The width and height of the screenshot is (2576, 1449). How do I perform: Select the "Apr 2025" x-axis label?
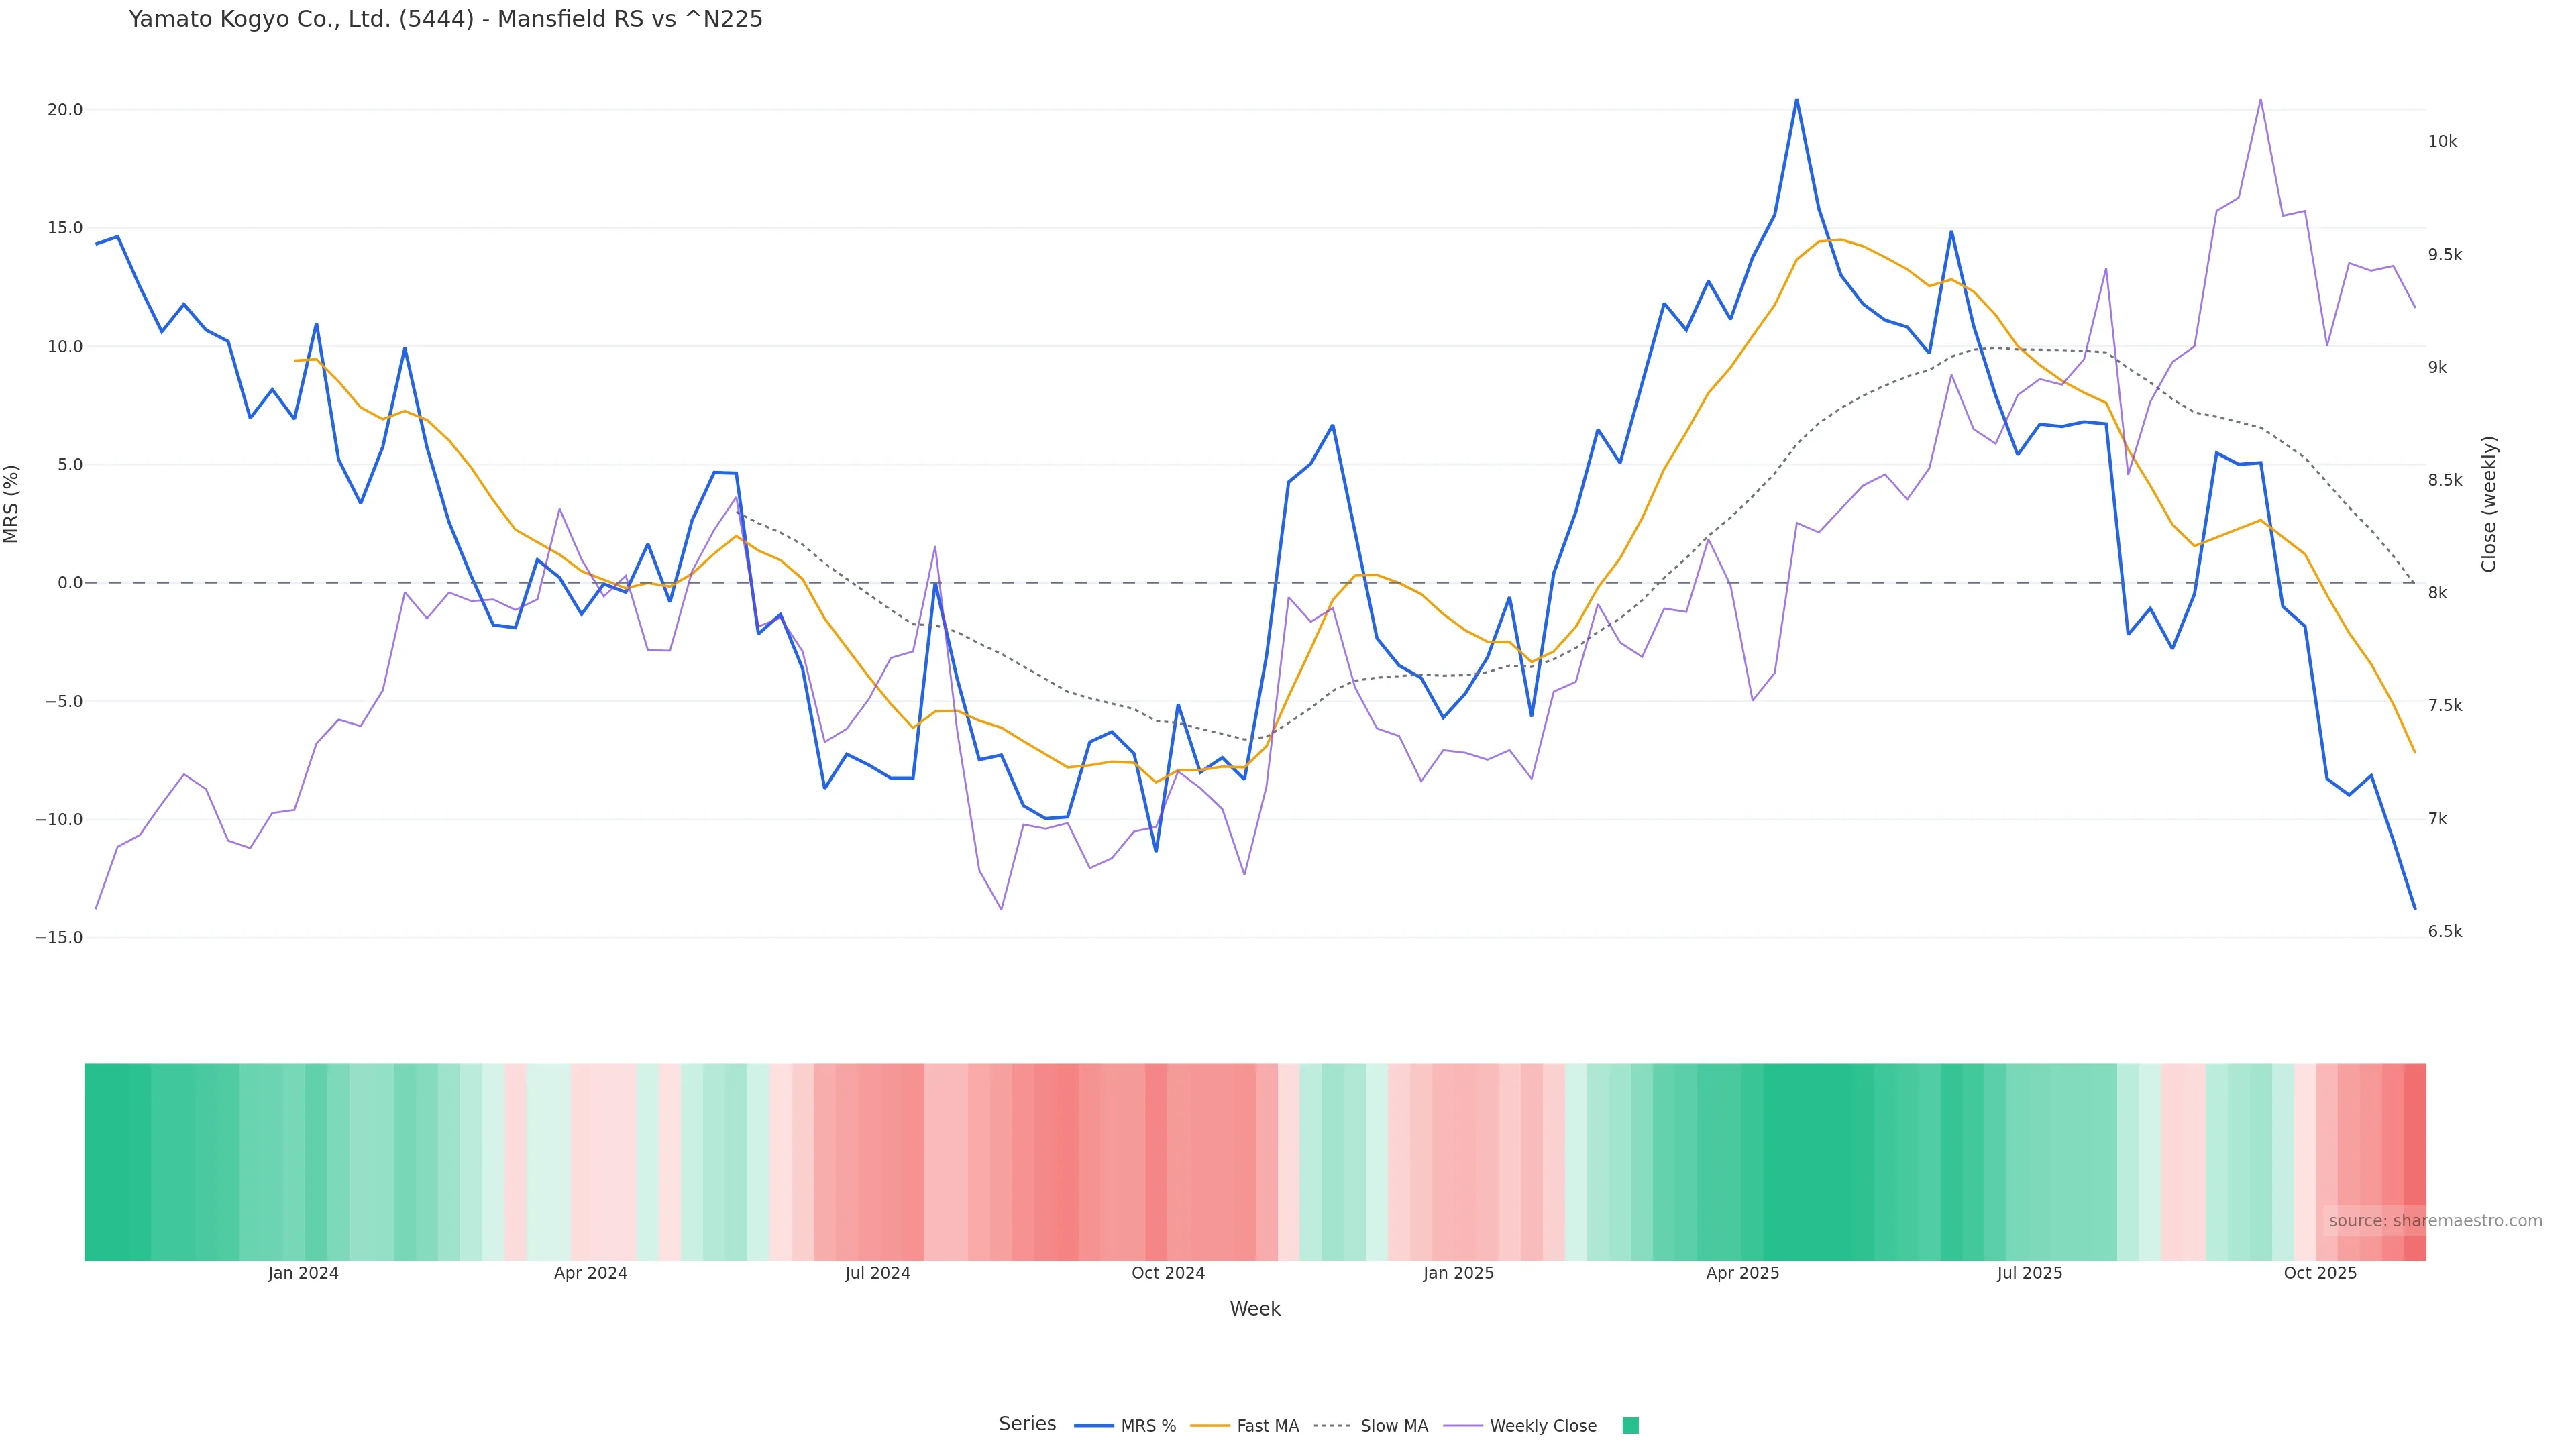click(1742, 1273)
